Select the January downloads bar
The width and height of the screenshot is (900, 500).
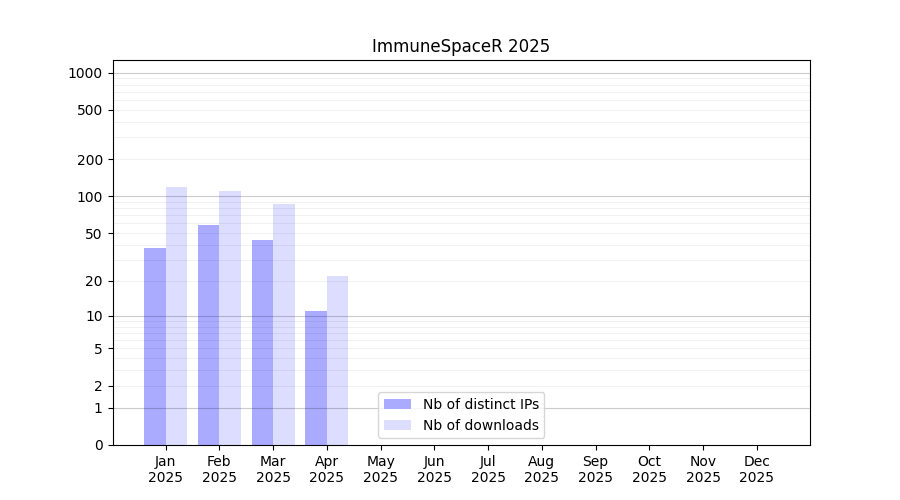coord(176,316)
